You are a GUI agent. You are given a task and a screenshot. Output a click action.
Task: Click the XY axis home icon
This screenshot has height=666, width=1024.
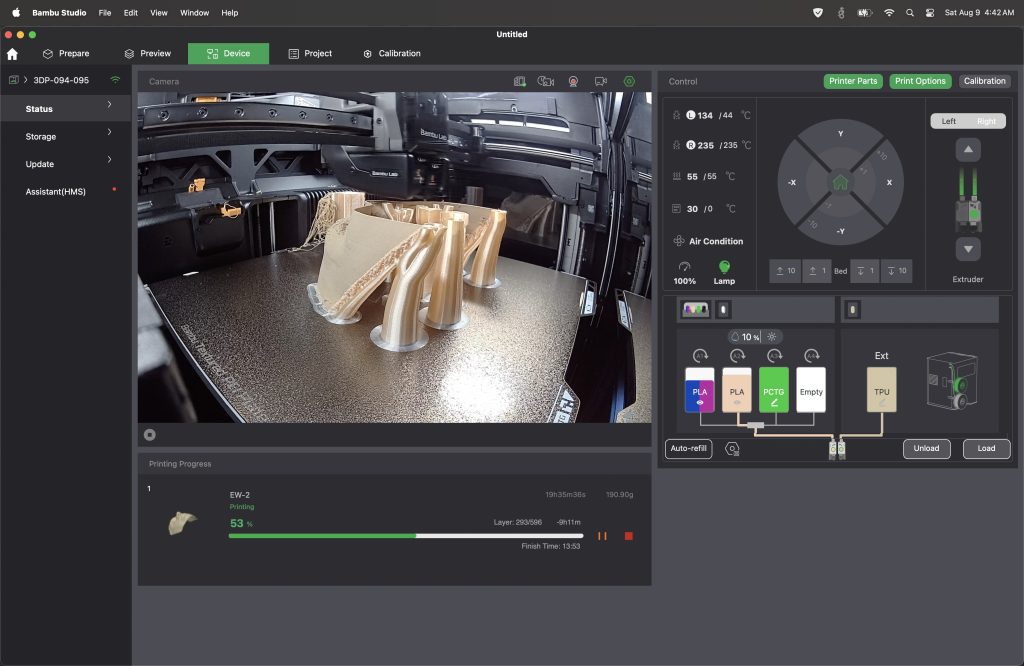(x=840, y=182)
